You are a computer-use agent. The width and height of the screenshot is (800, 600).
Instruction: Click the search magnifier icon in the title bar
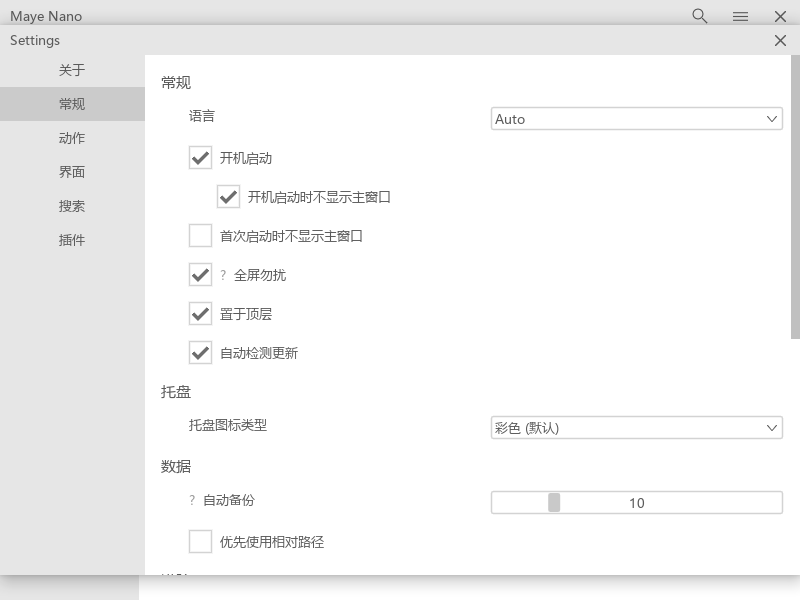pyautogui.click(x=698, y=16)
